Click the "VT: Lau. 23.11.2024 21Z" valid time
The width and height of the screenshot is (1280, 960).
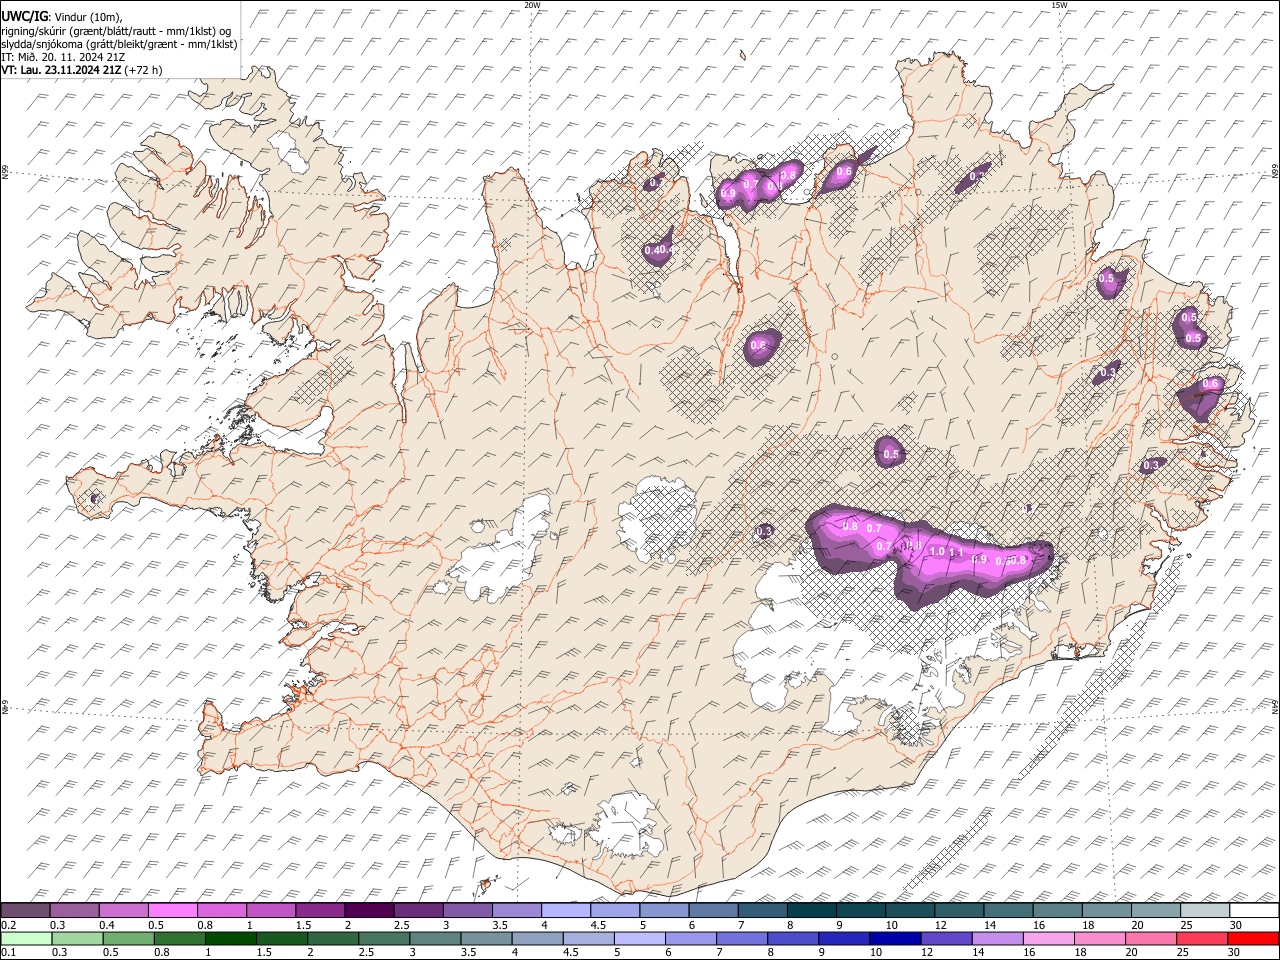click(62, 70)
